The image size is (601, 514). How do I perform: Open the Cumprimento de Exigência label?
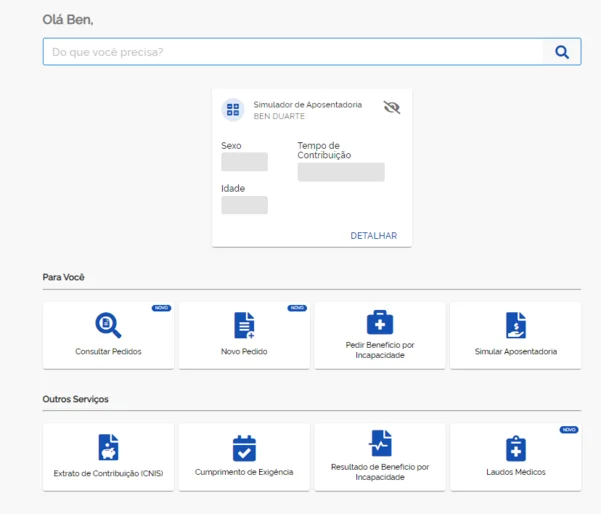(x=244, y=472)
